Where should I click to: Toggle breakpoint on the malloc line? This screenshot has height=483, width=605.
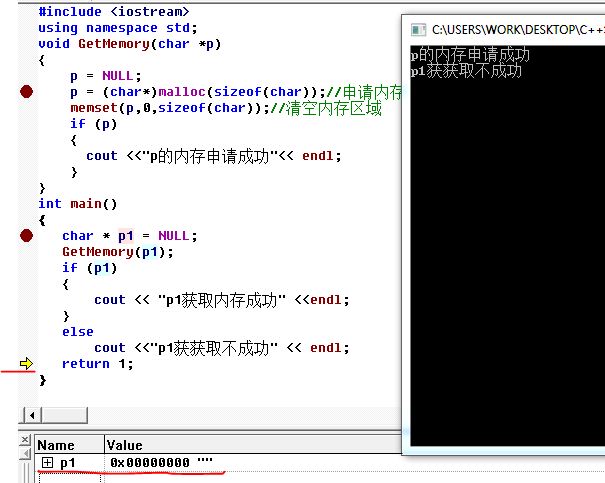click(x=26, y=92)
